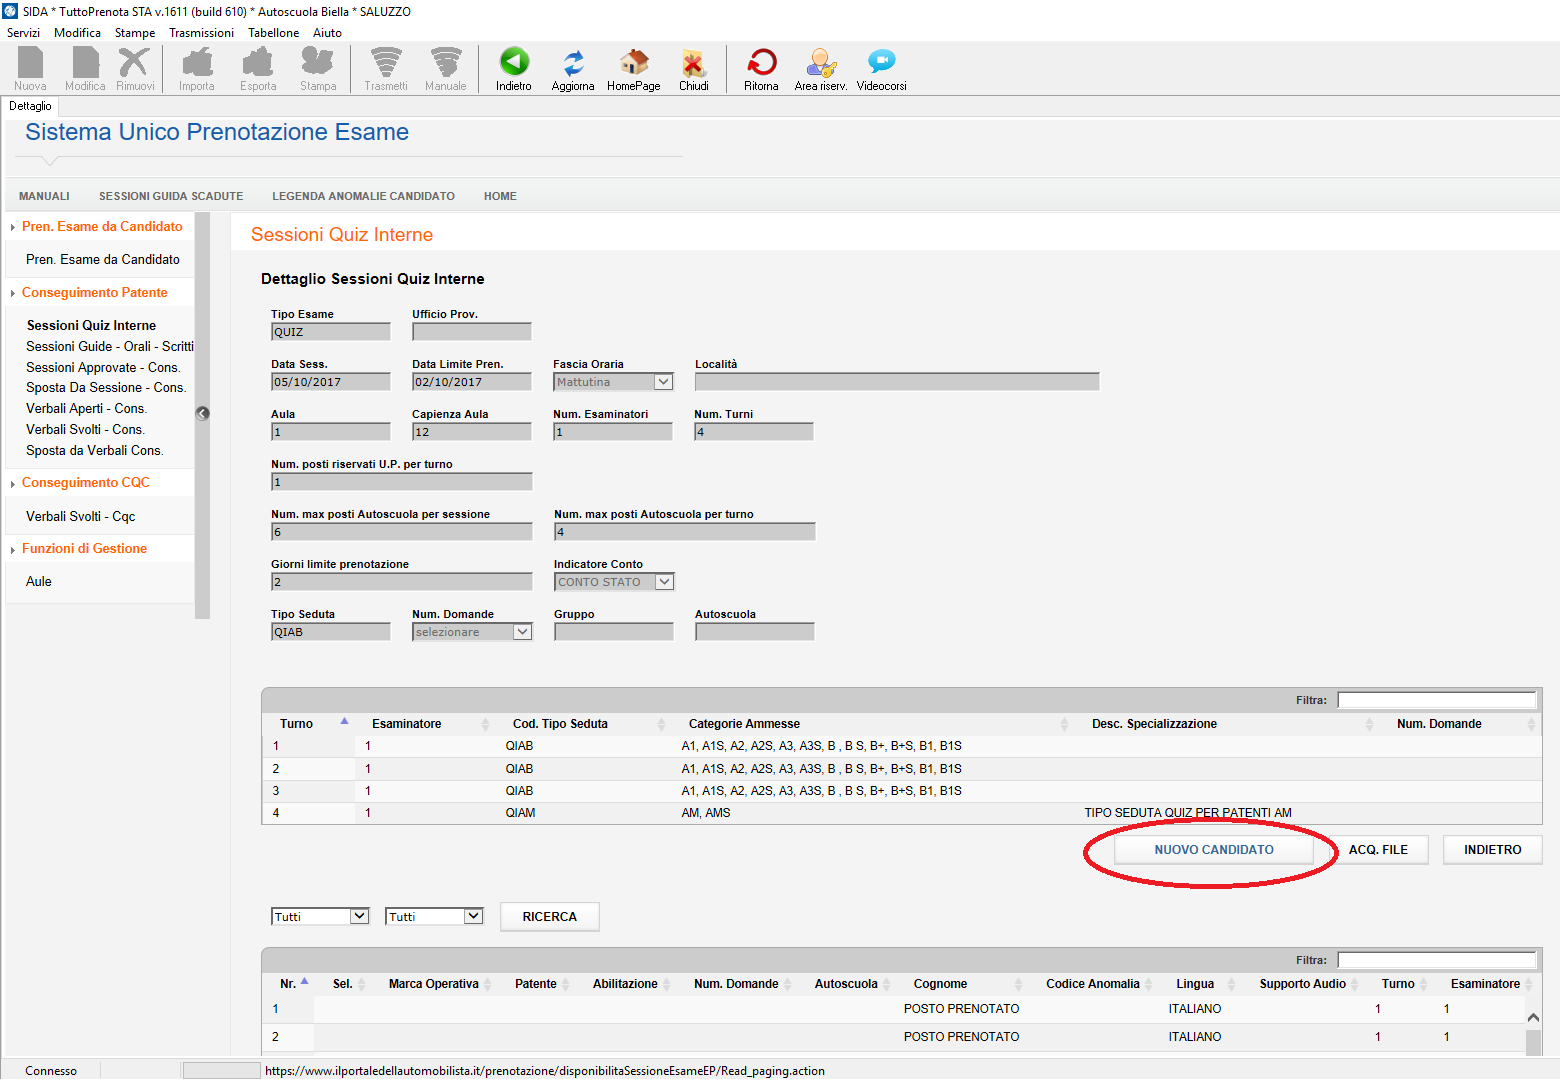The width and height of the screenshot is (1560, 1080).
Task: Click the Aggiorna refresh icon in toolbar
Action: tap(573, 63)
